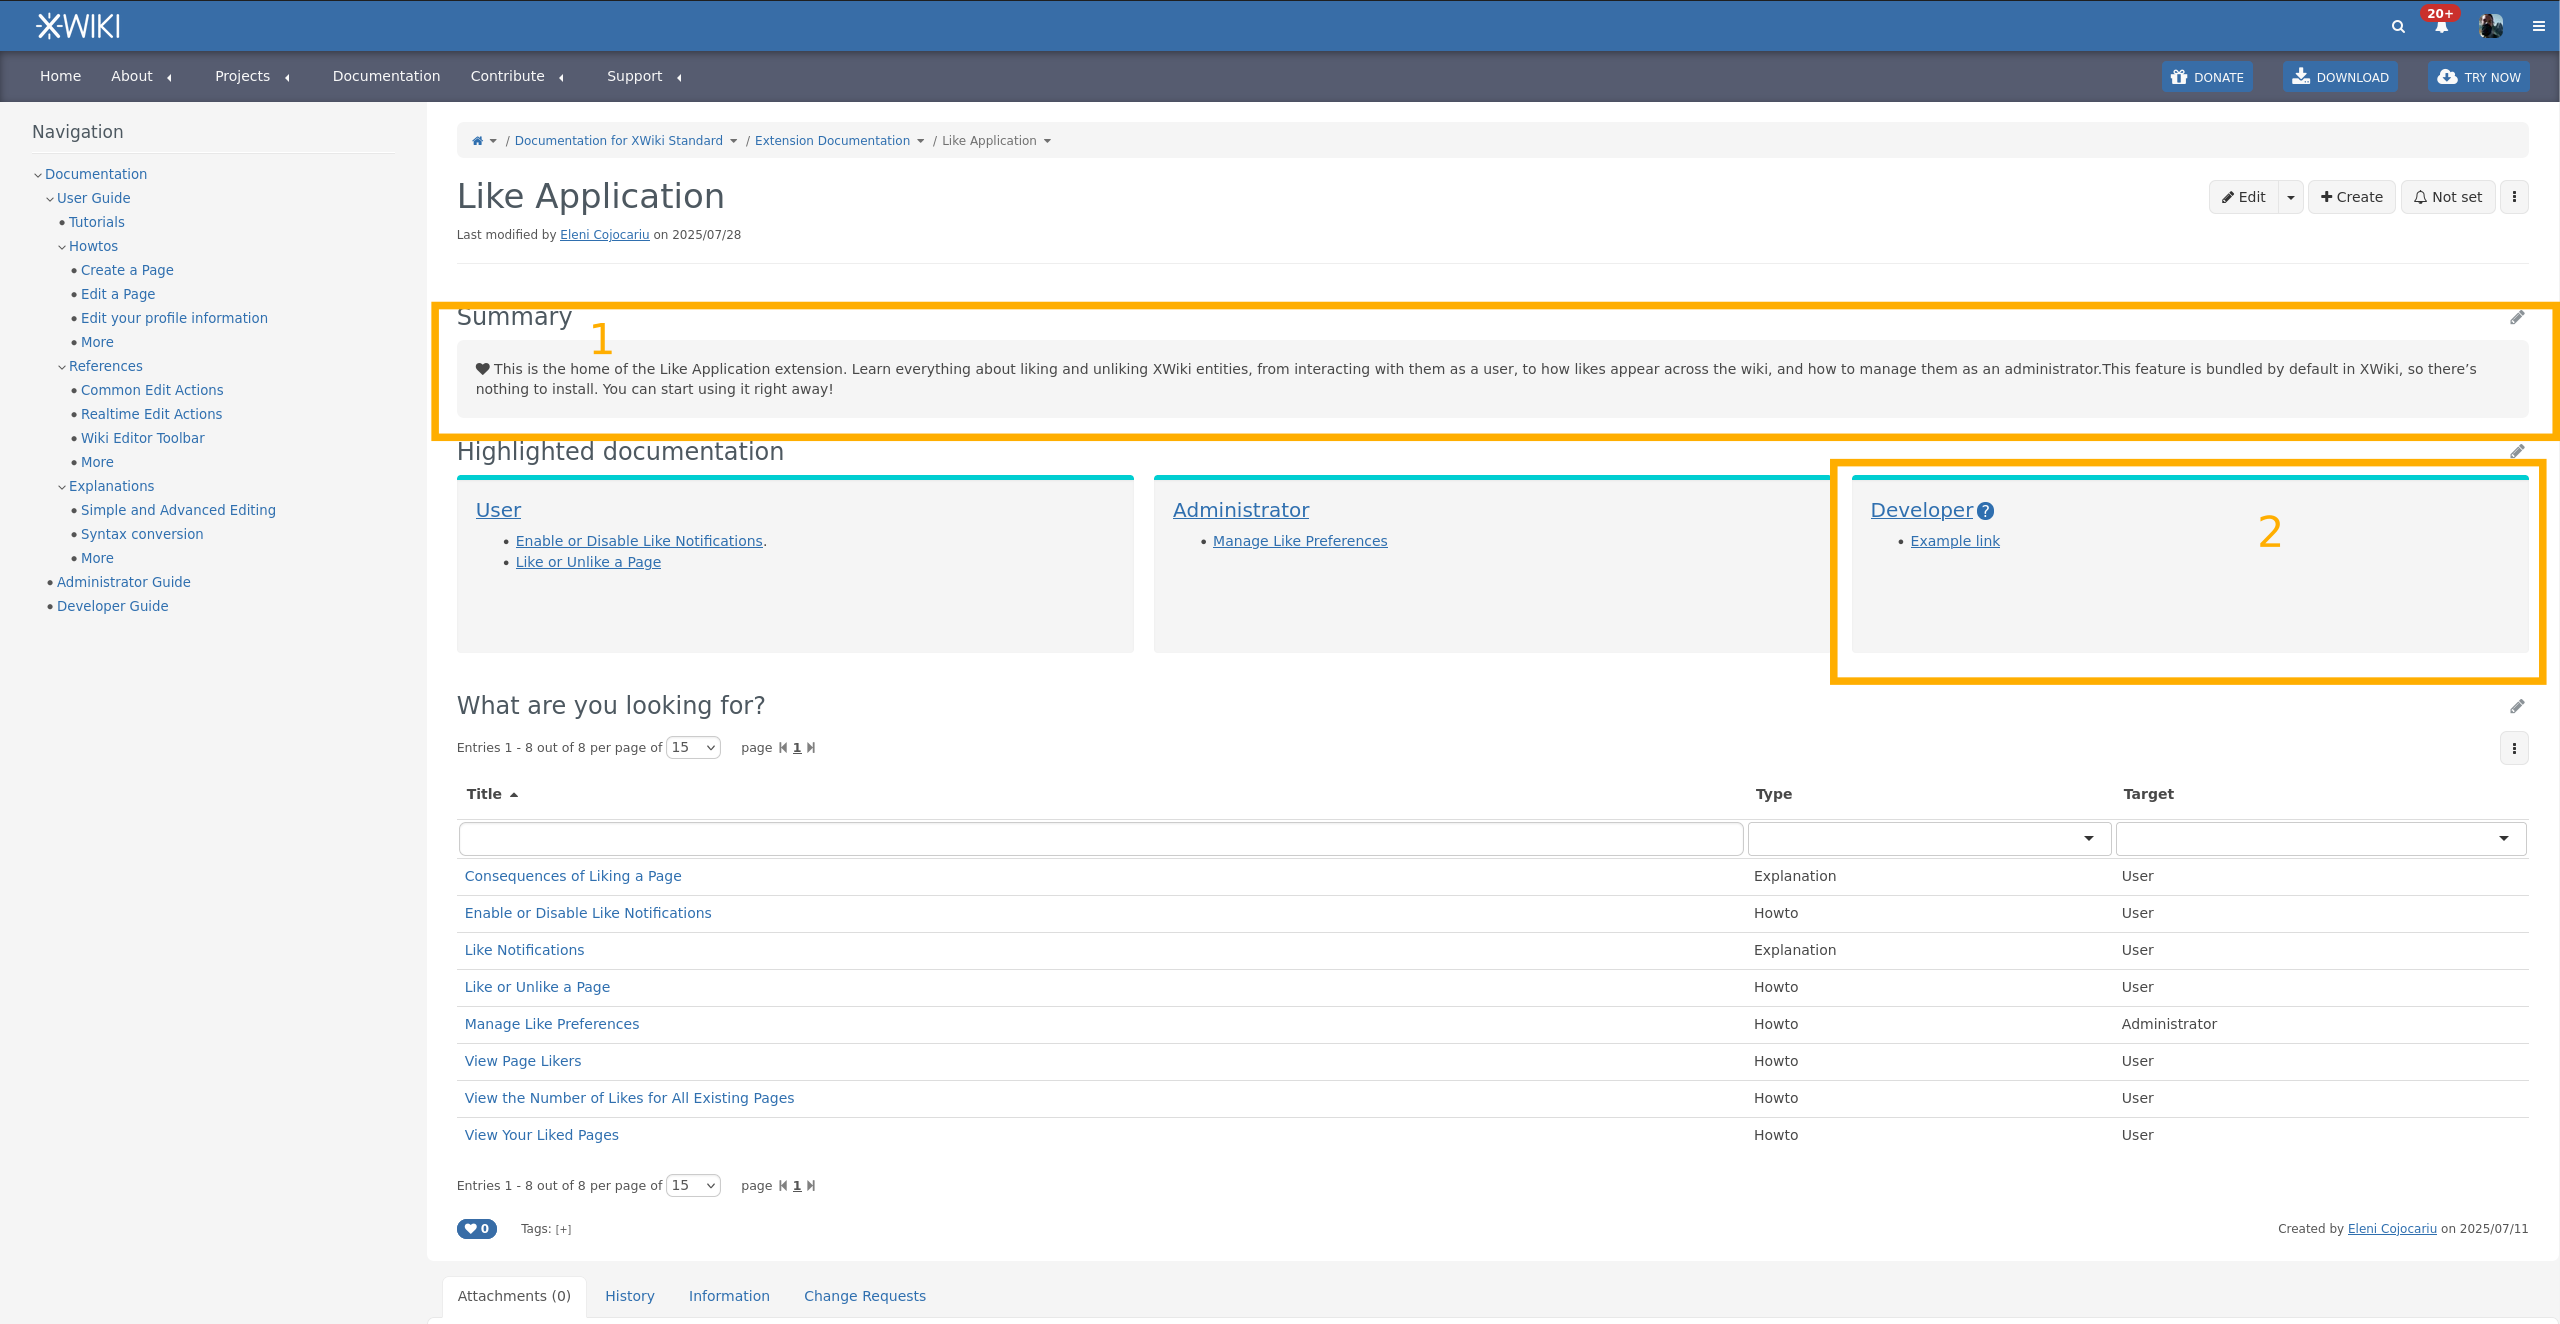The height and width of the screenshot is (1324, 2560).
Task: Open the Documentation menu item
Action: (386, 77)
